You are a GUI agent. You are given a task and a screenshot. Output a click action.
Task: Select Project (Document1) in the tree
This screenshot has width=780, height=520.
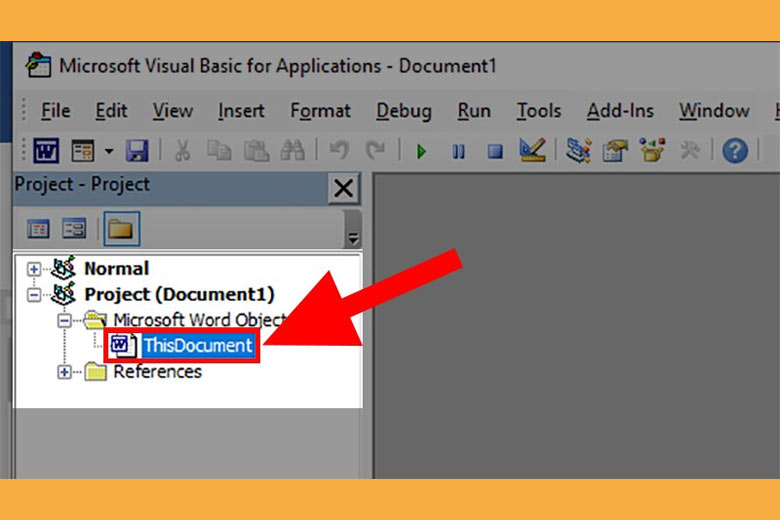pyautogui.click(x=179, y=295)
